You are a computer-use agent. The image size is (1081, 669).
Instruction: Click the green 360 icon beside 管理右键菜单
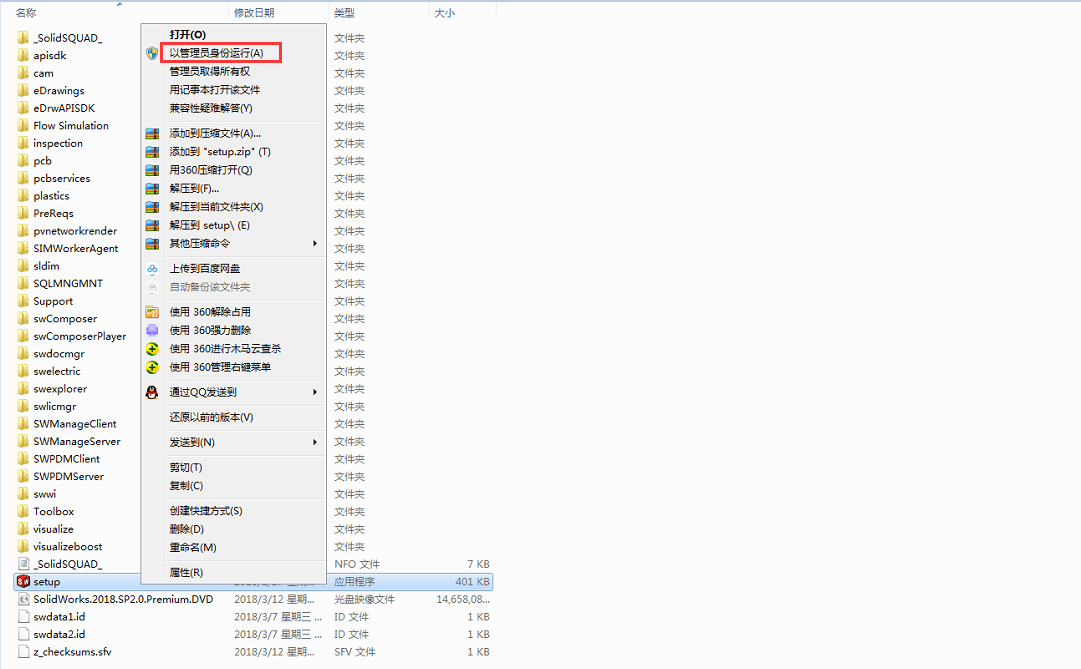click(x=152, y=368)
